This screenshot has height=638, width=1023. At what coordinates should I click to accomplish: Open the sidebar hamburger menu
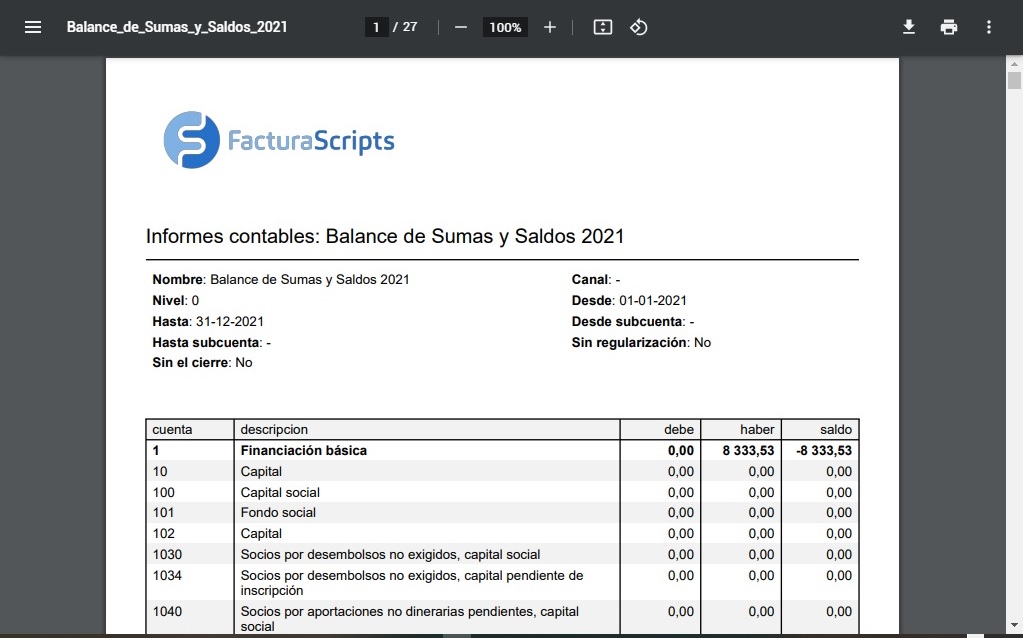[x=33, y=27]
